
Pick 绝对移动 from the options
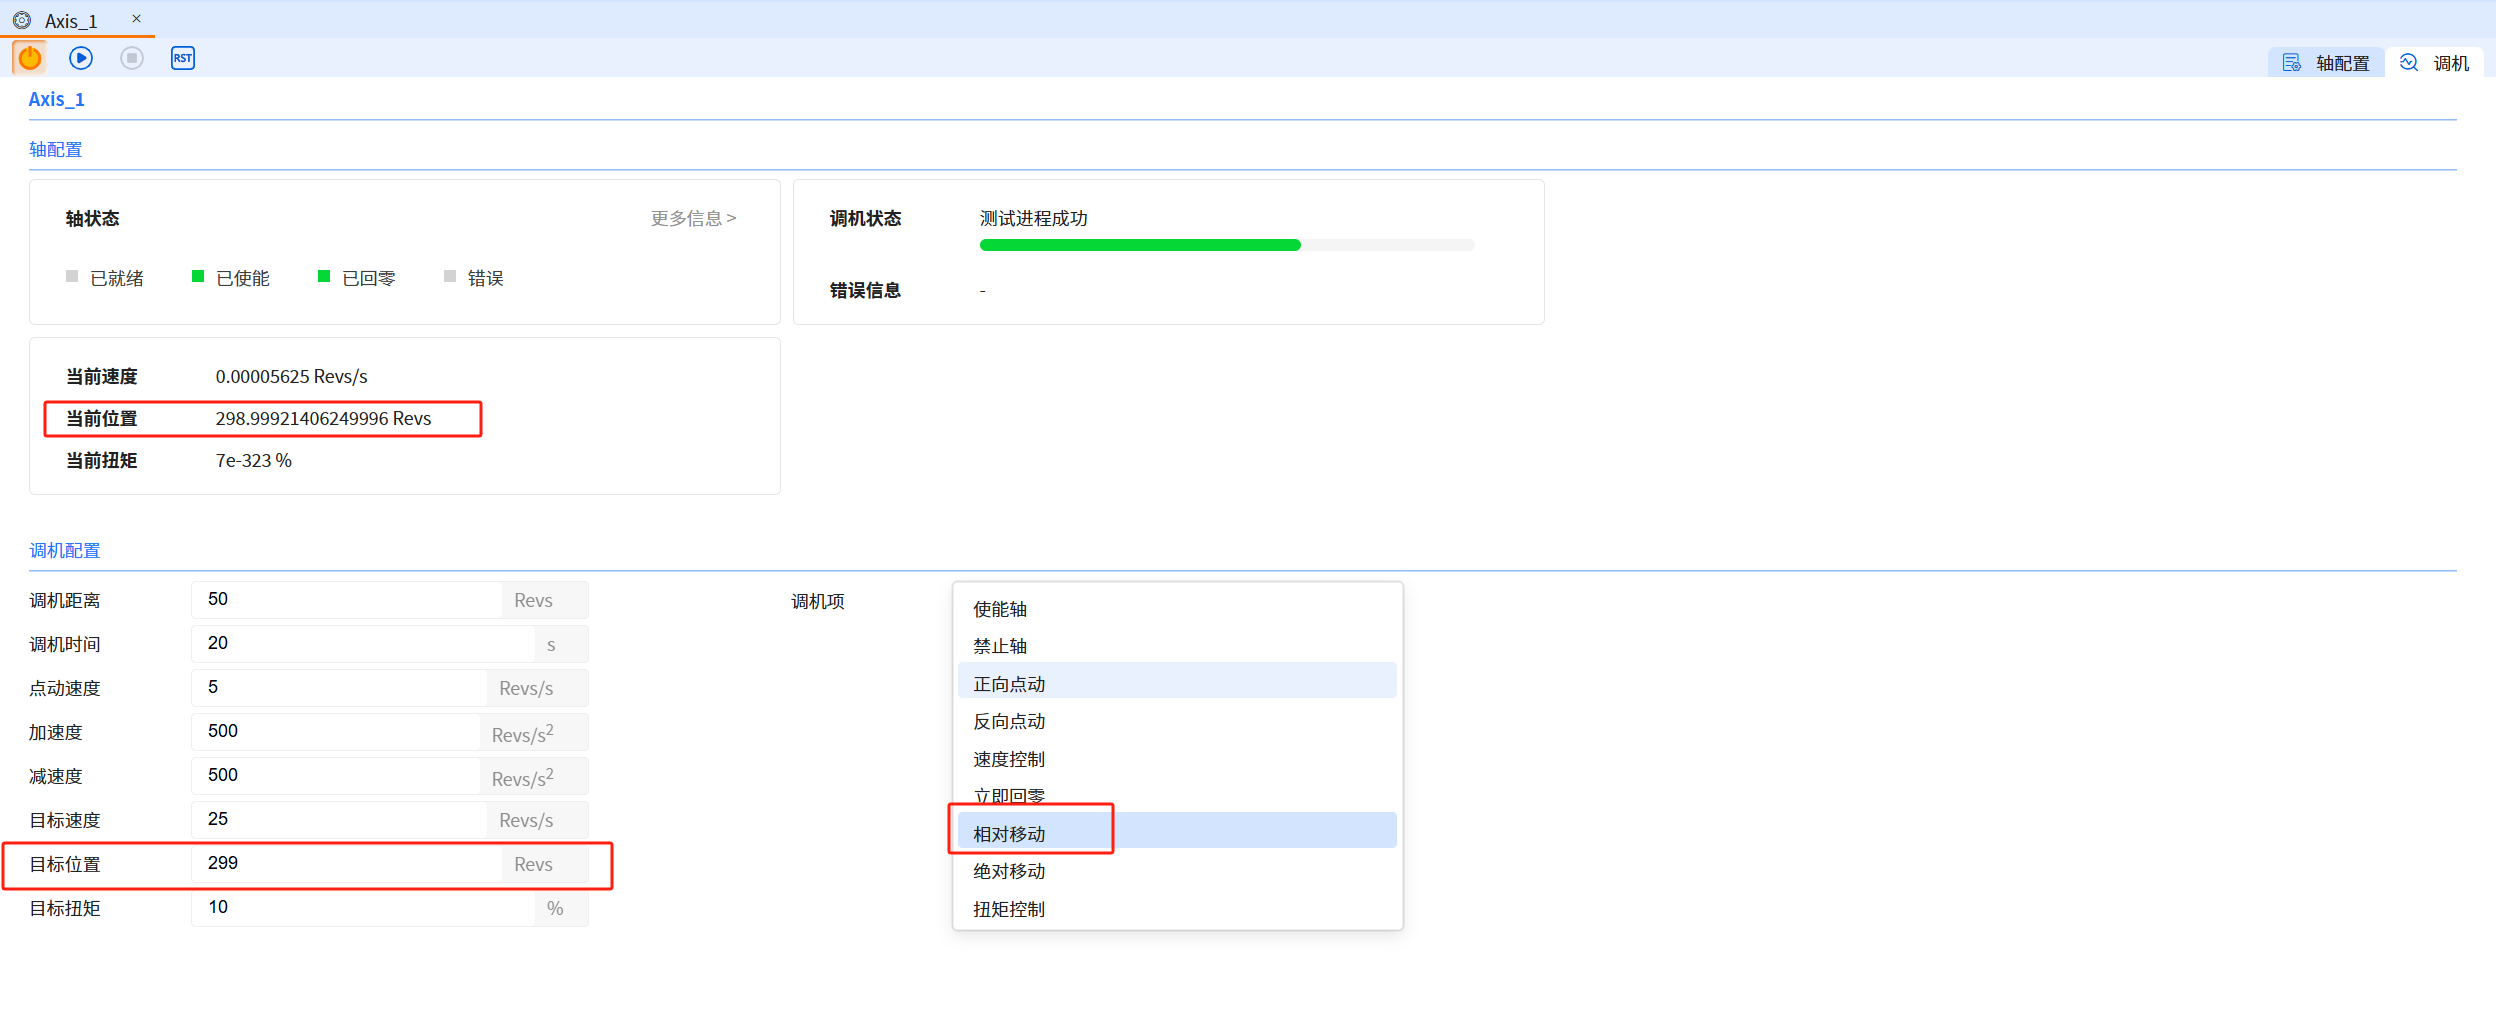1009,871
